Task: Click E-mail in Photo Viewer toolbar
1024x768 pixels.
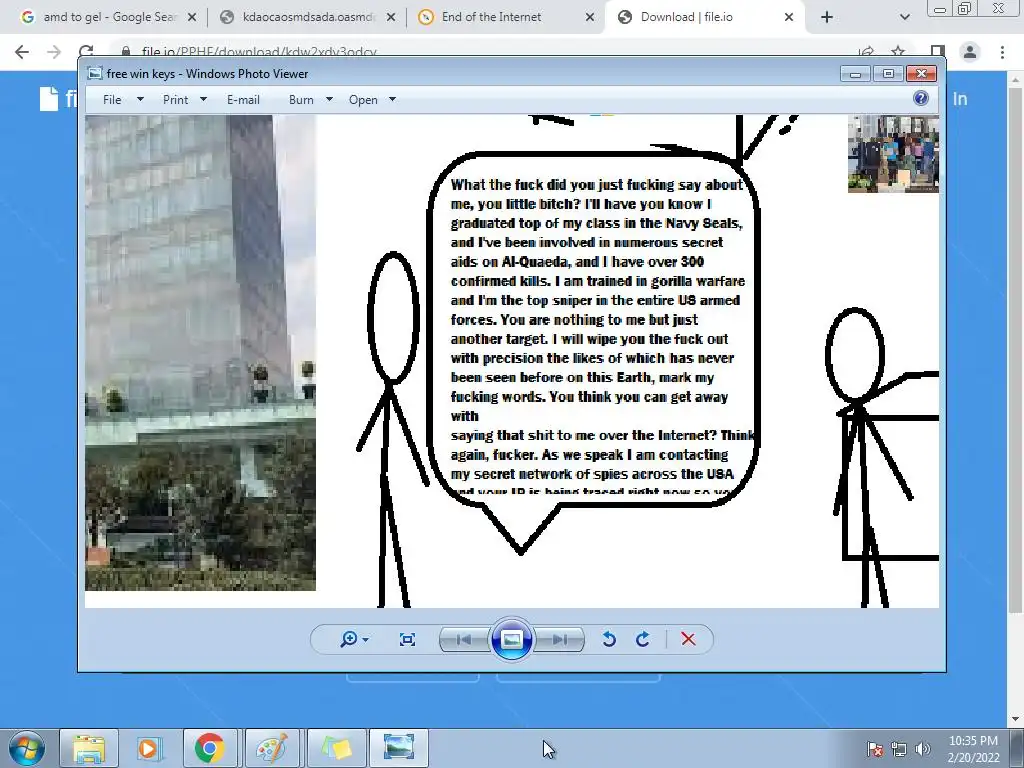Action: pyautogui.click(x=244, y=100)
